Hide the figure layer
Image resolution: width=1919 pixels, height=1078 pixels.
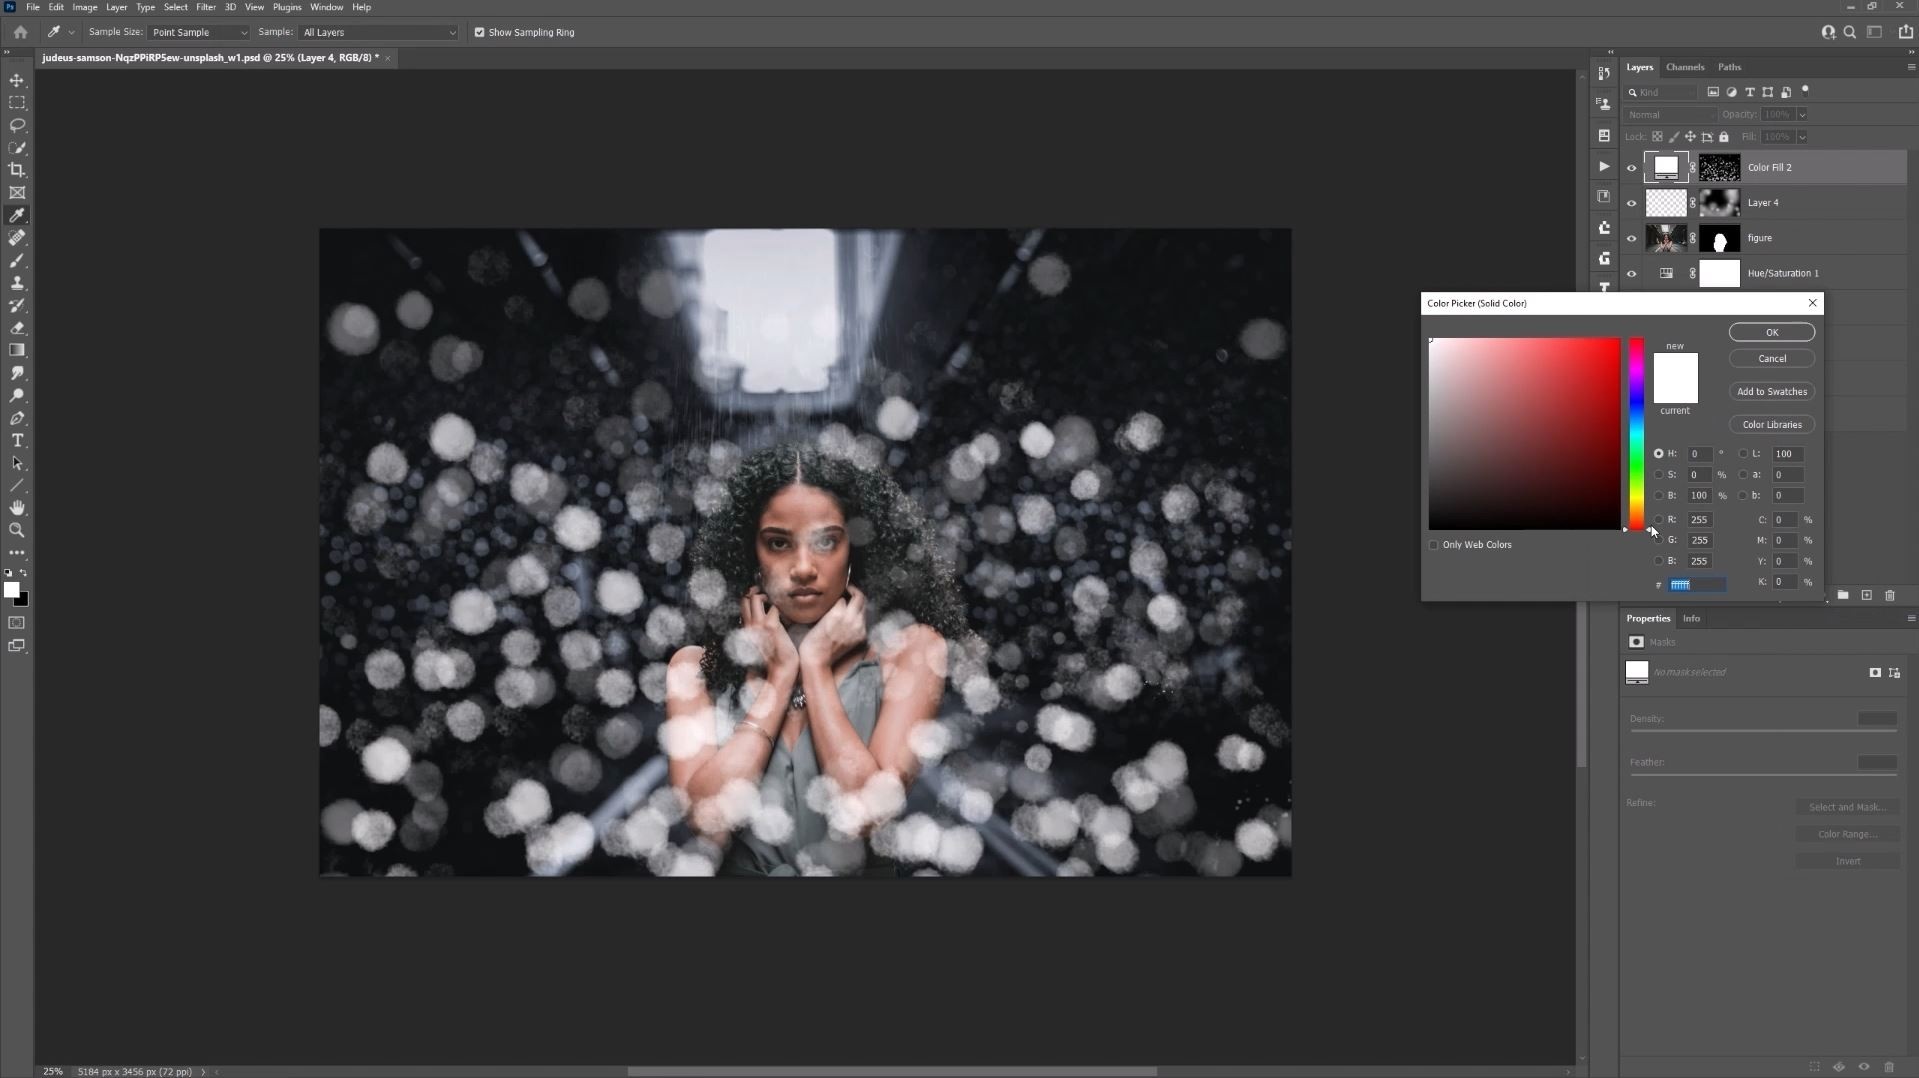pyautogui.click(x=1632, y=238)
